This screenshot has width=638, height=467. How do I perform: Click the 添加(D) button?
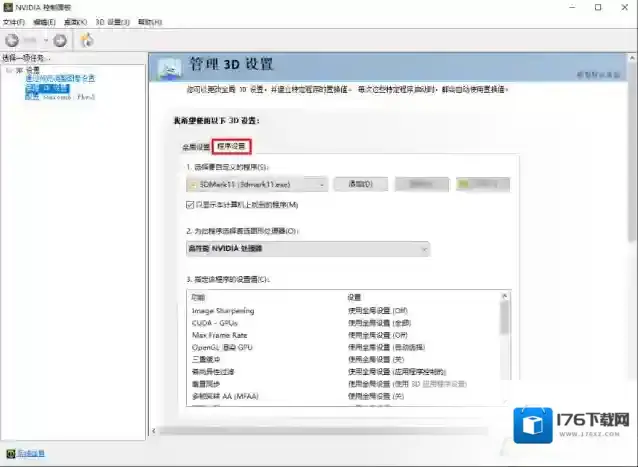point(361,184)
